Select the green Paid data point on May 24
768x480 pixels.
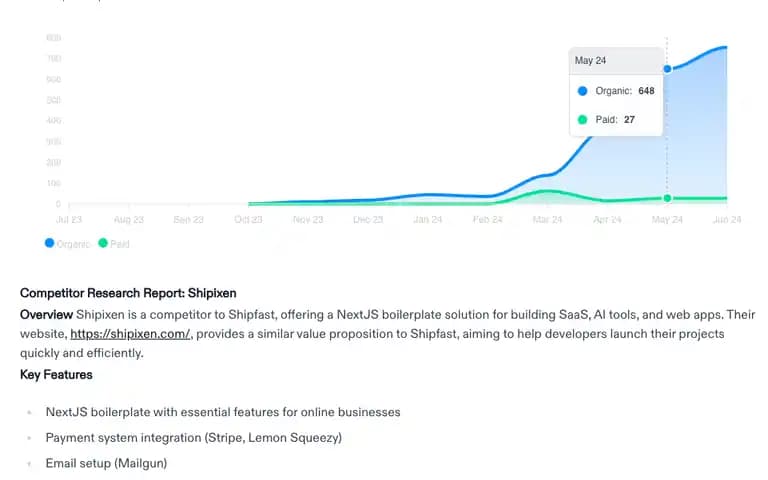[x=667, y=198]
